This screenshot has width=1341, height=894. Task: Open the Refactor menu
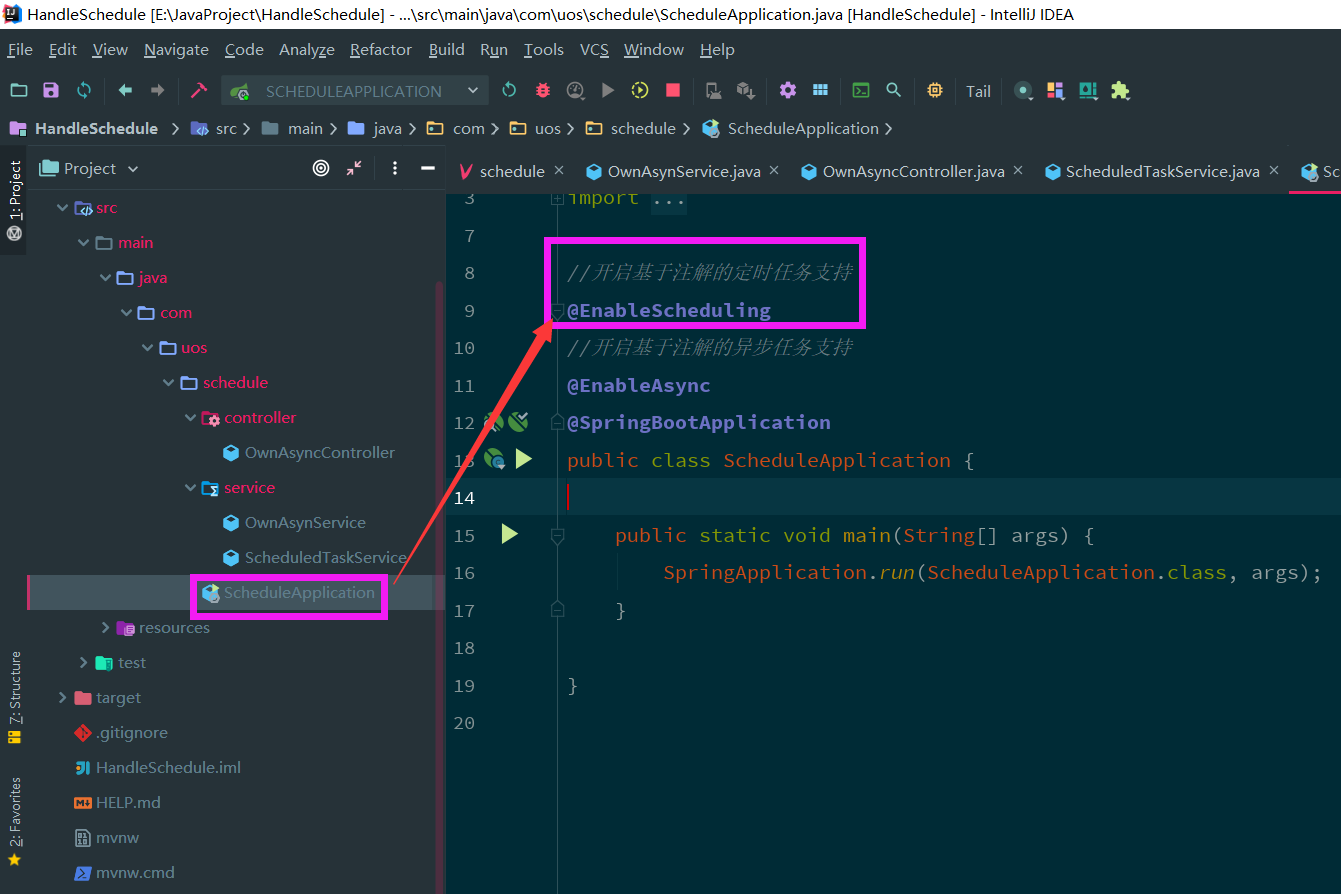380,49
